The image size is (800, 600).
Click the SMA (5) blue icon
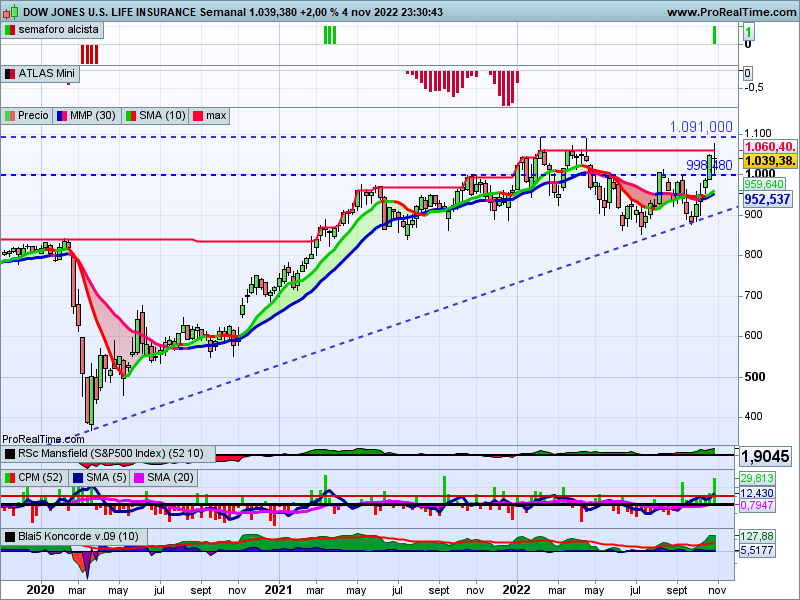tap(78, 478)
